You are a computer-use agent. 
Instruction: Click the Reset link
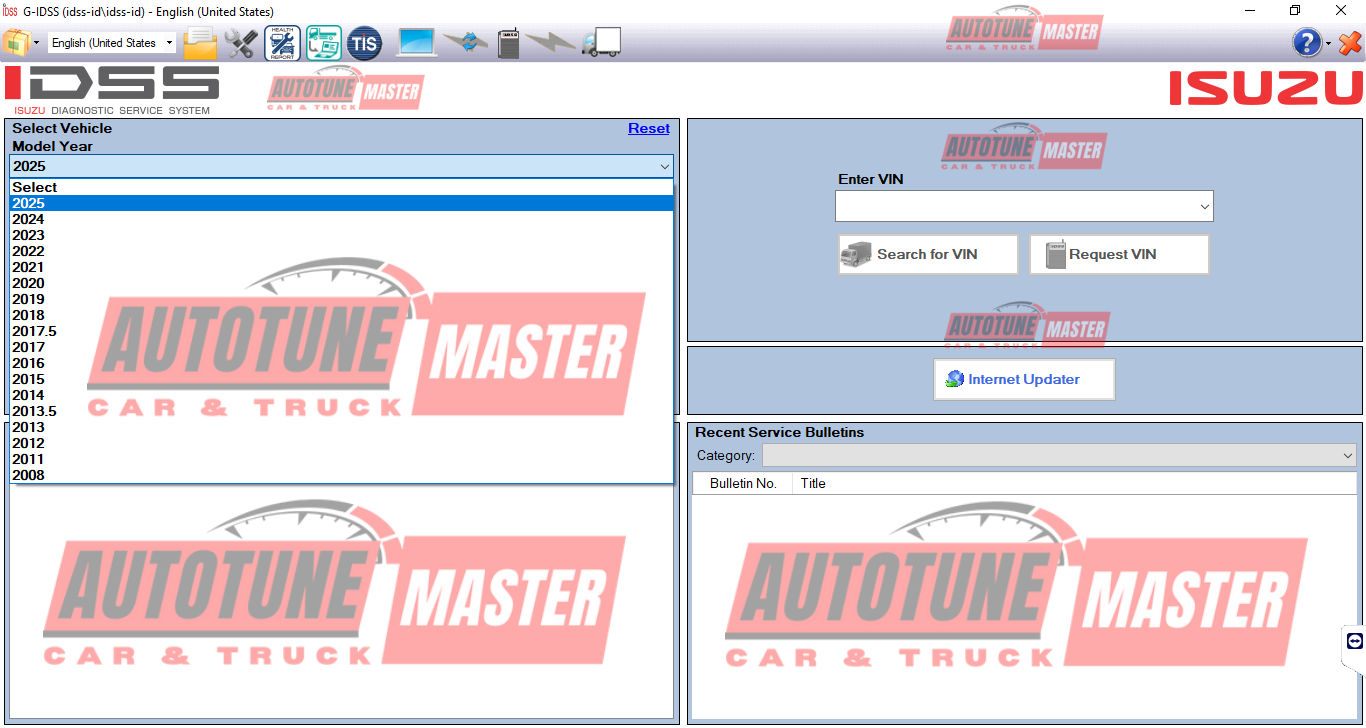click(x=648, y=128)
